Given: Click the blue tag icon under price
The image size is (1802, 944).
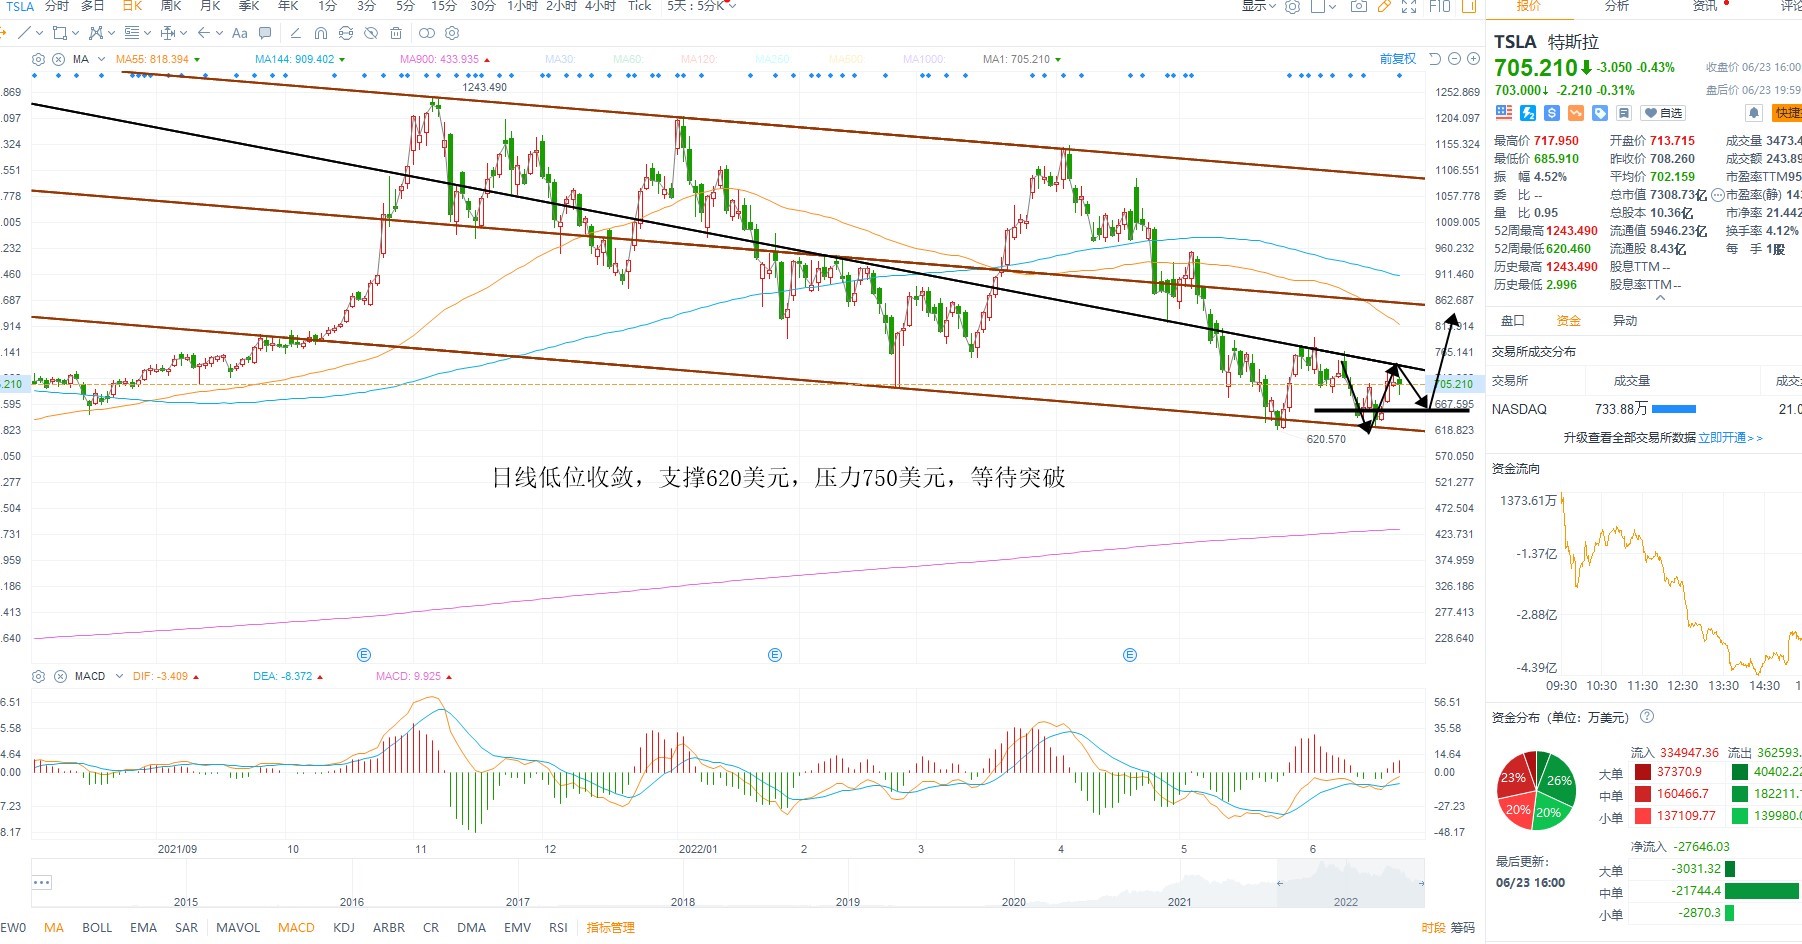Looking at the screenshot, I should click(1600, 113).
